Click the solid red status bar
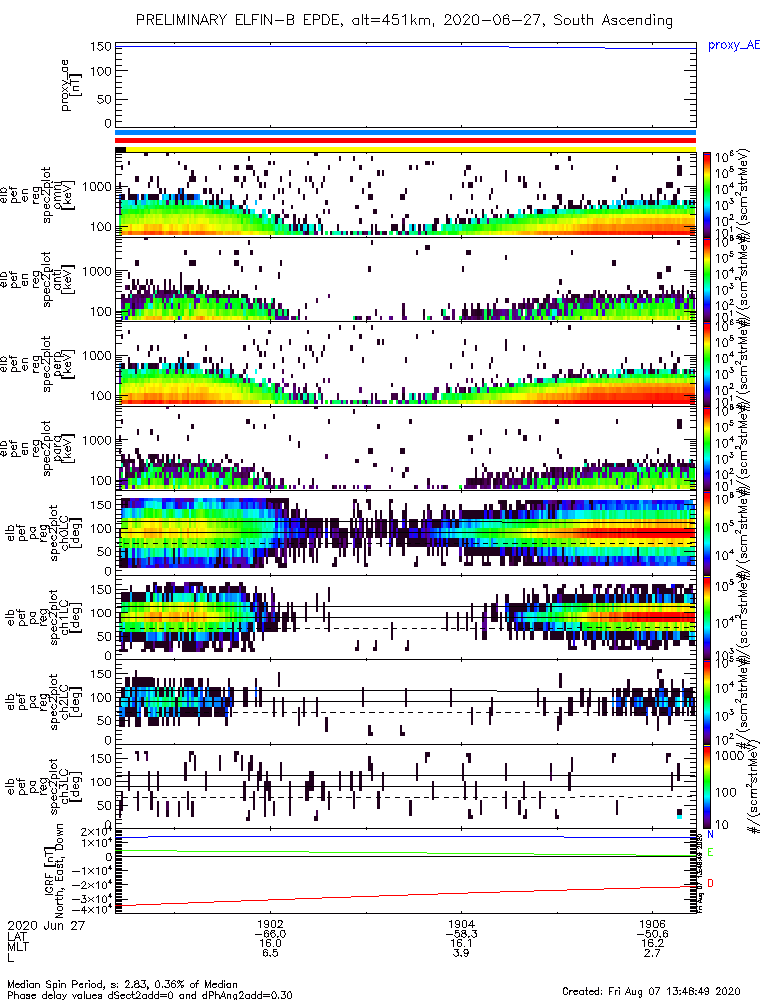This screenshot has width=775, height=1000. click(x=406, y=141)
